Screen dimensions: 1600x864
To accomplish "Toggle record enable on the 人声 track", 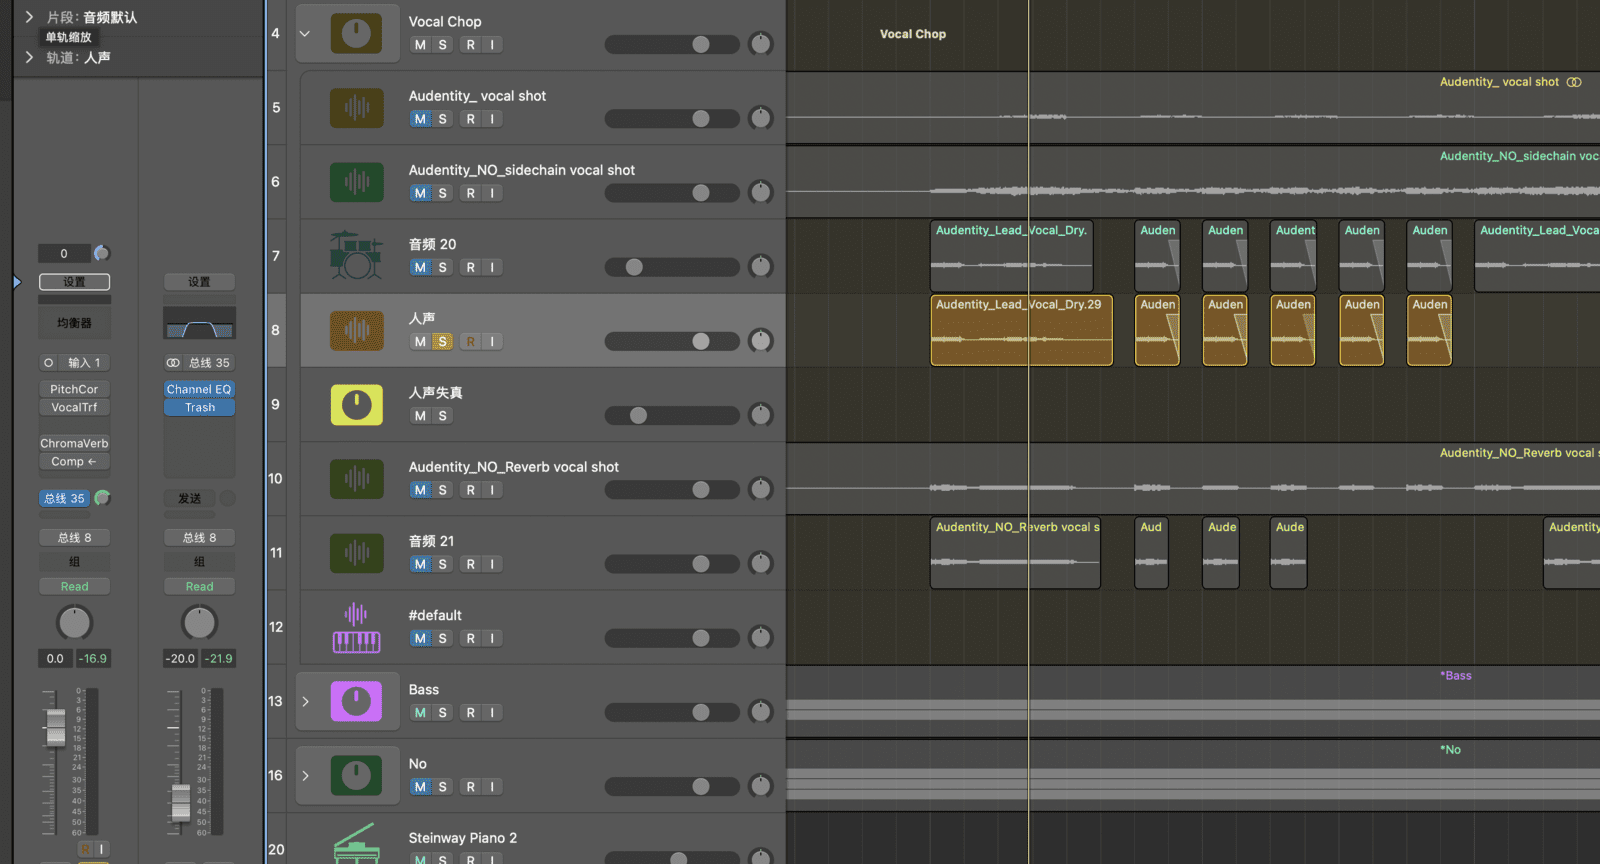I will point(470,342).
